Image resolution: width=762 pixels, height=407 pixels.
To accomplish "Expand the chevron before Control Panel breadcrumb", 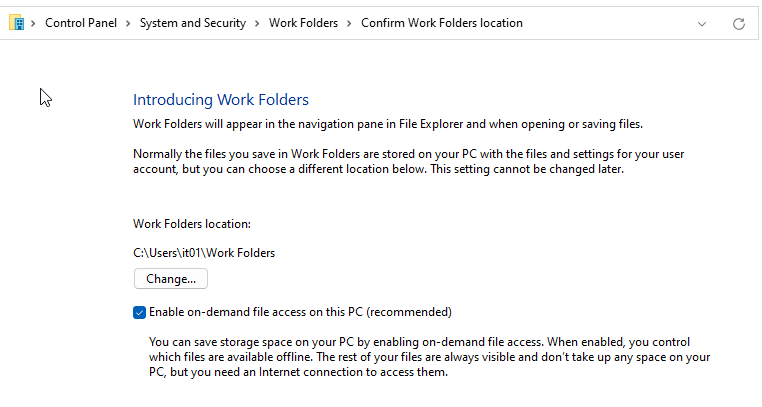I will click(35, 23).
